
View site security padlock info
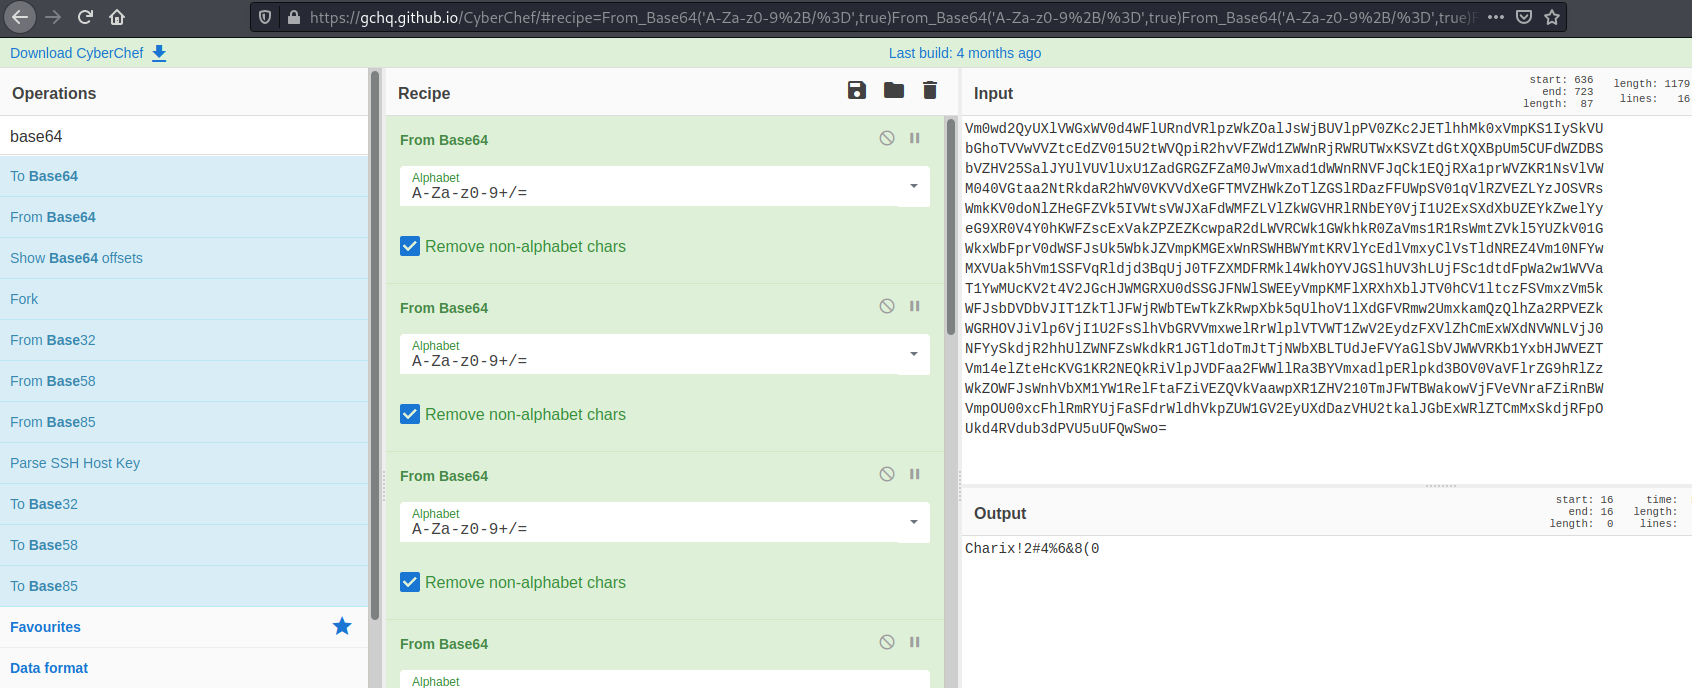click(294, 17)
